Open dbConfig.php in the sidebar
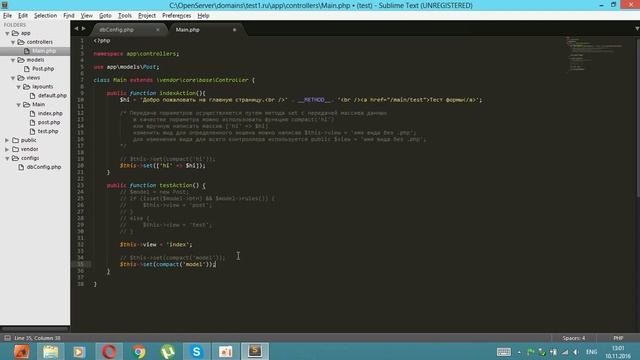Viewport: 640px width, 360px height. coord(44,167)
